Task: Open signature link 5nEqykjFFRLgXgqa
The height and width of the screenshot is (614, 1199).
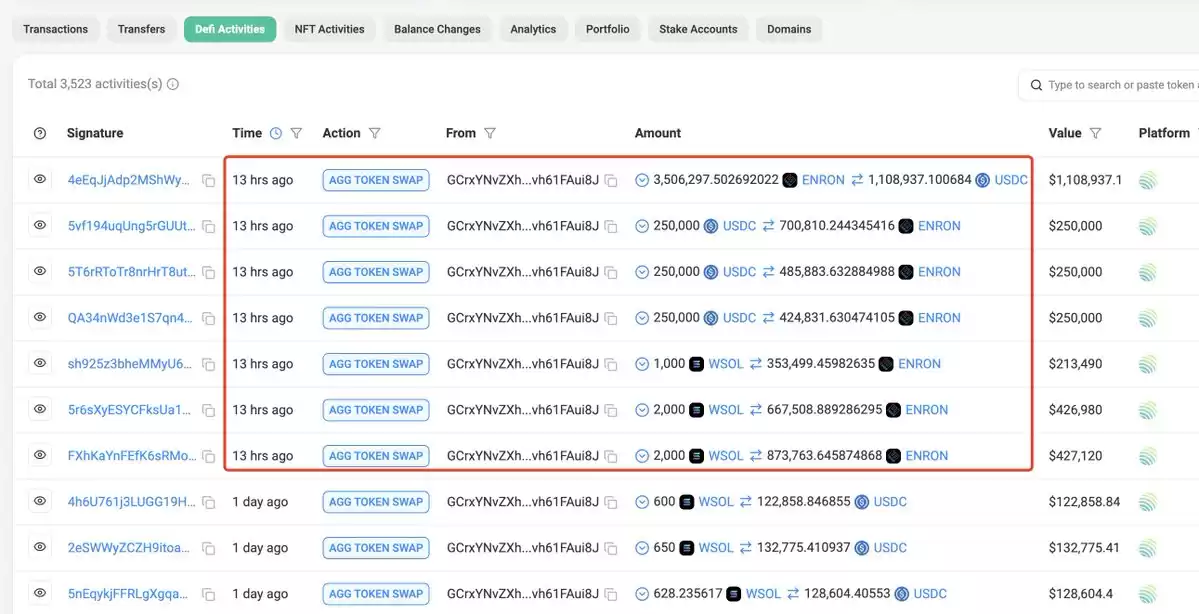Action: [x=128, y=594]
